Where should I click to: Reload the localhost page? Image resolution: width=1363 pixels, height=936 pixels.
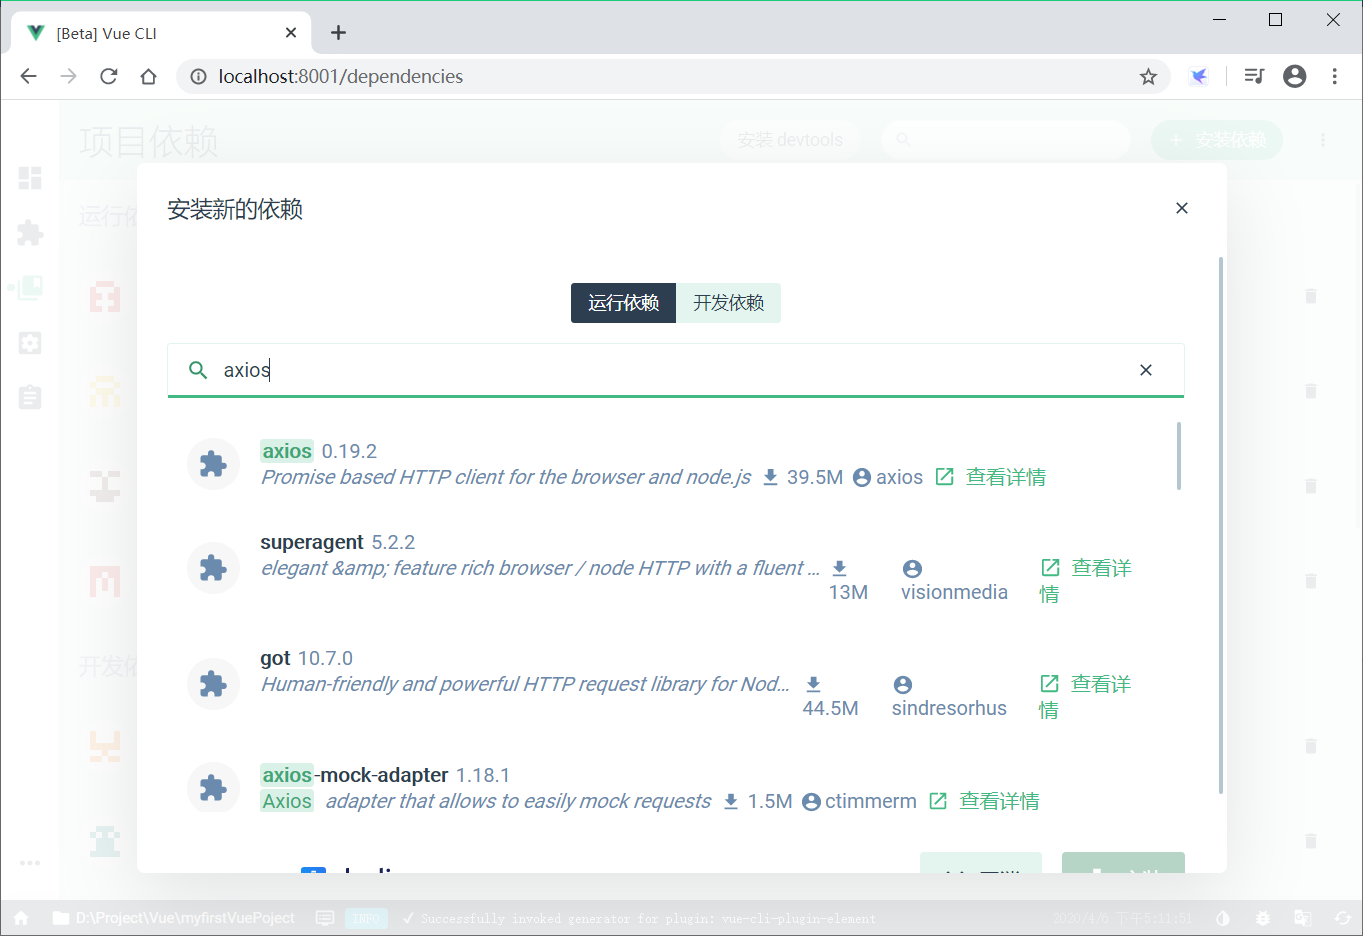[108, 76]
